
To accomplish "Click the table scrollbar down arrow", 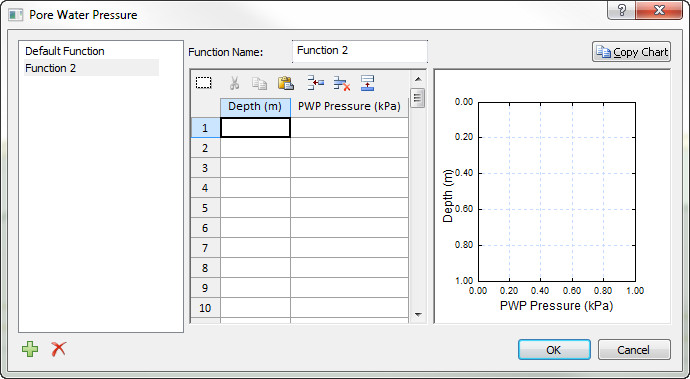I will point(418,315).
